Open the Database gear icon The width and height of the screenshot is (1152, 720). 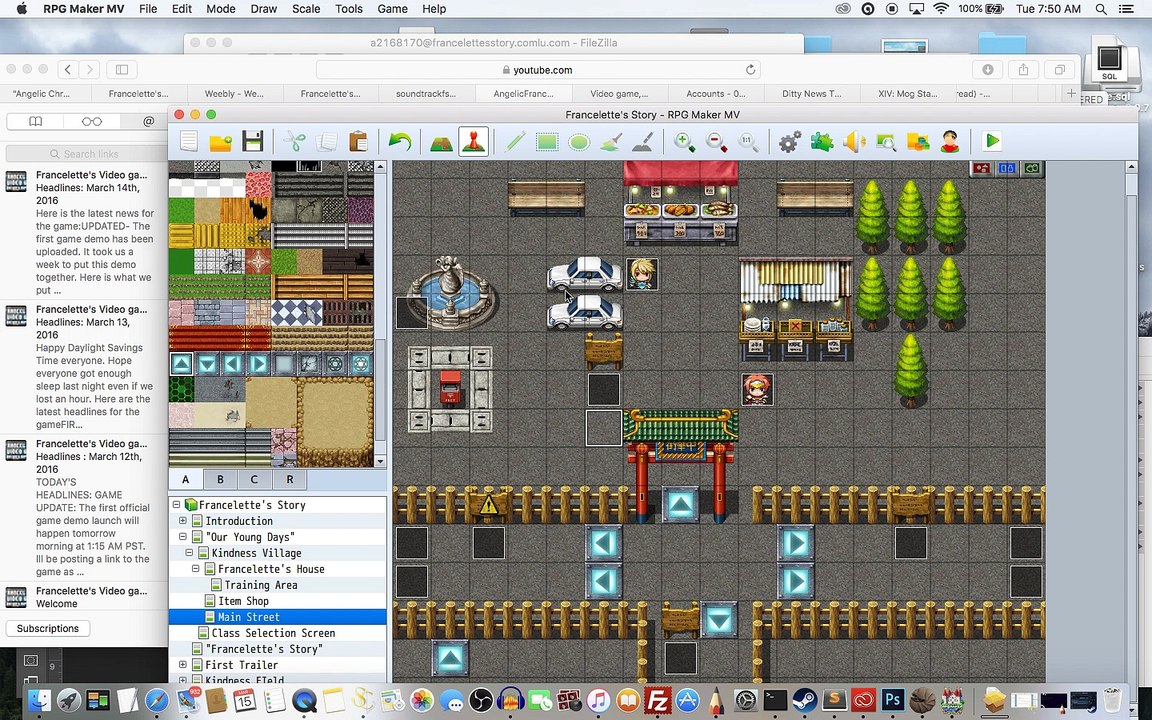tap(790, 141)
